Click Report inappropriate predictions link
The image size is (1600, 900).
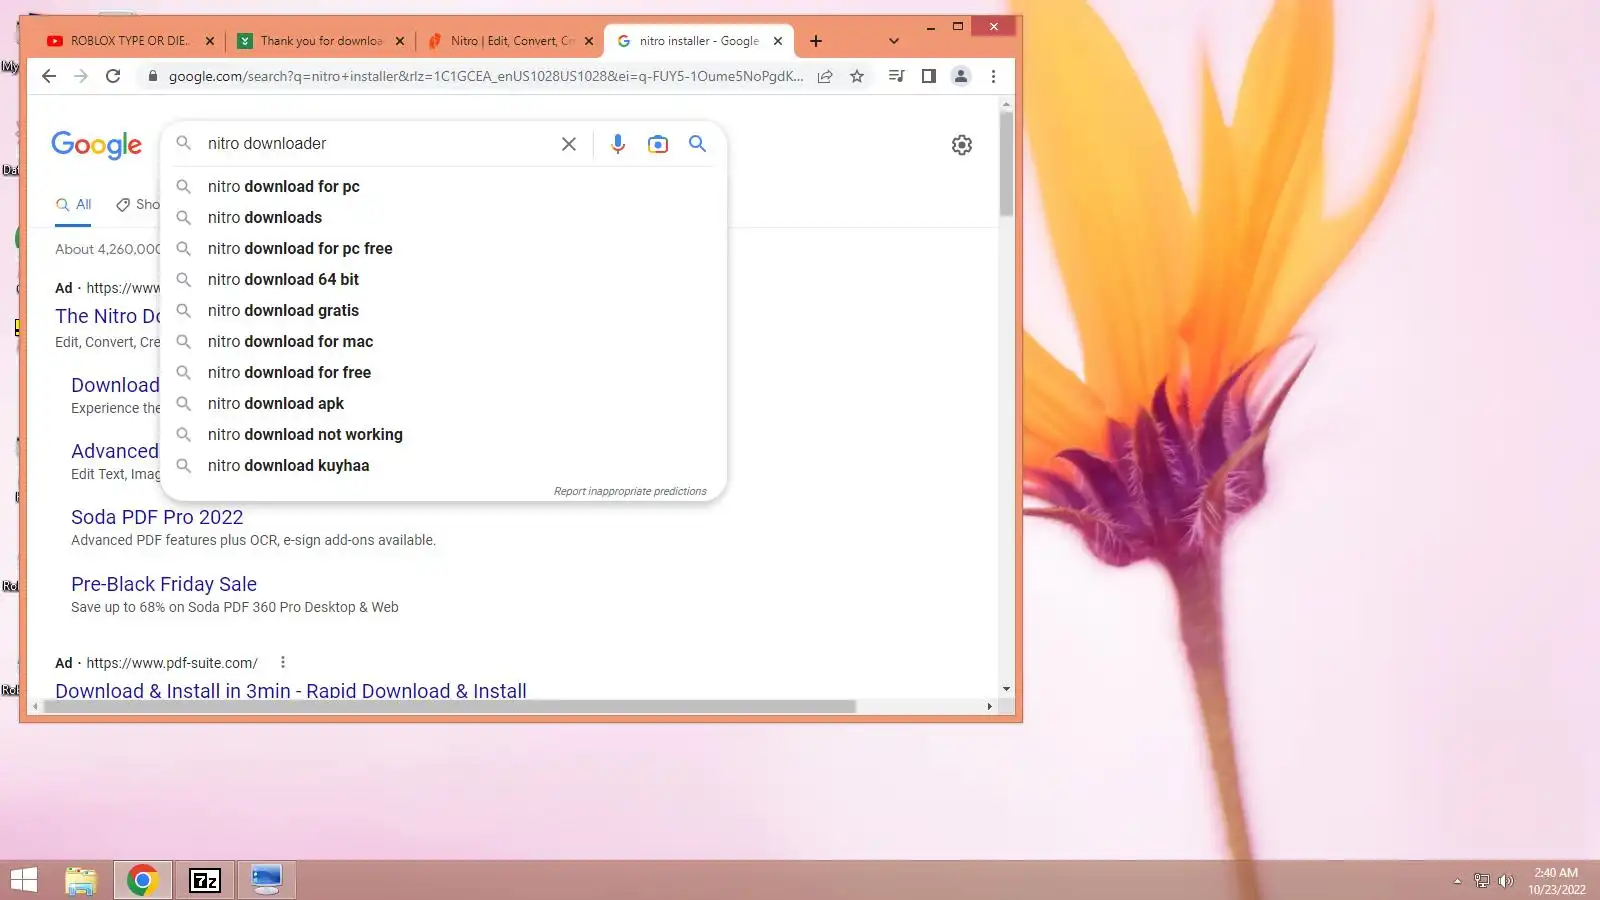point(630,491)
